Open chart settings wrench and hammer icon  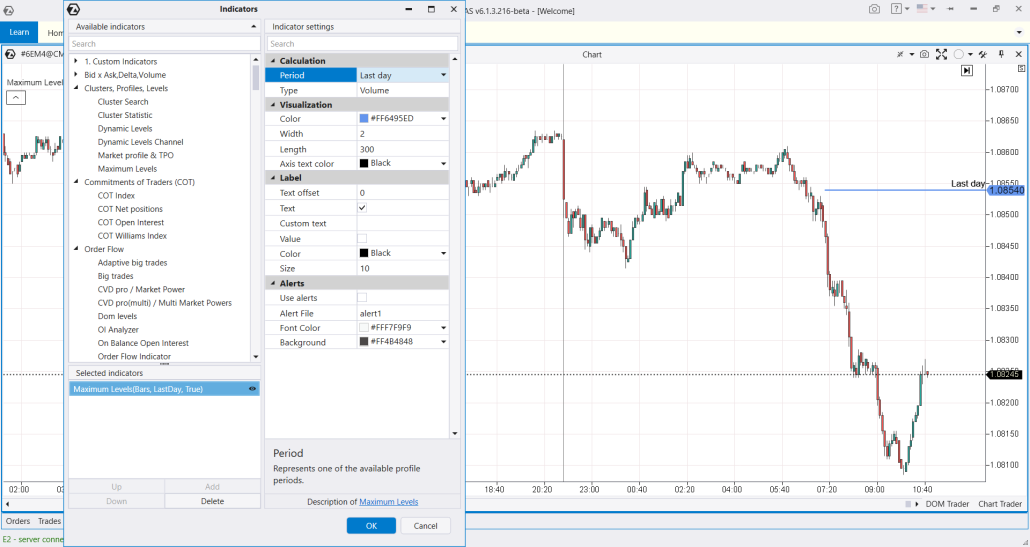coord(984,54)
